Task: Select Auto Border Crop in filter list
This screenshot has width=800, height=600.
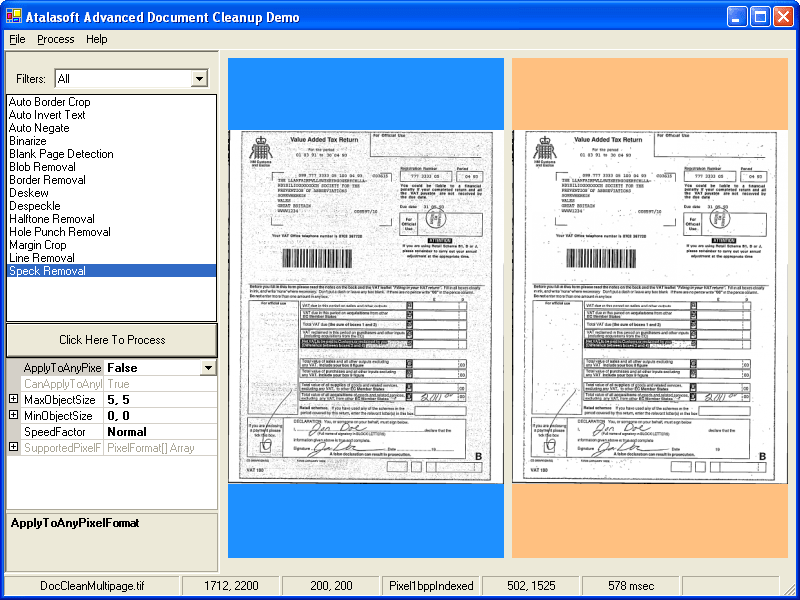Action: coord(50,102)
